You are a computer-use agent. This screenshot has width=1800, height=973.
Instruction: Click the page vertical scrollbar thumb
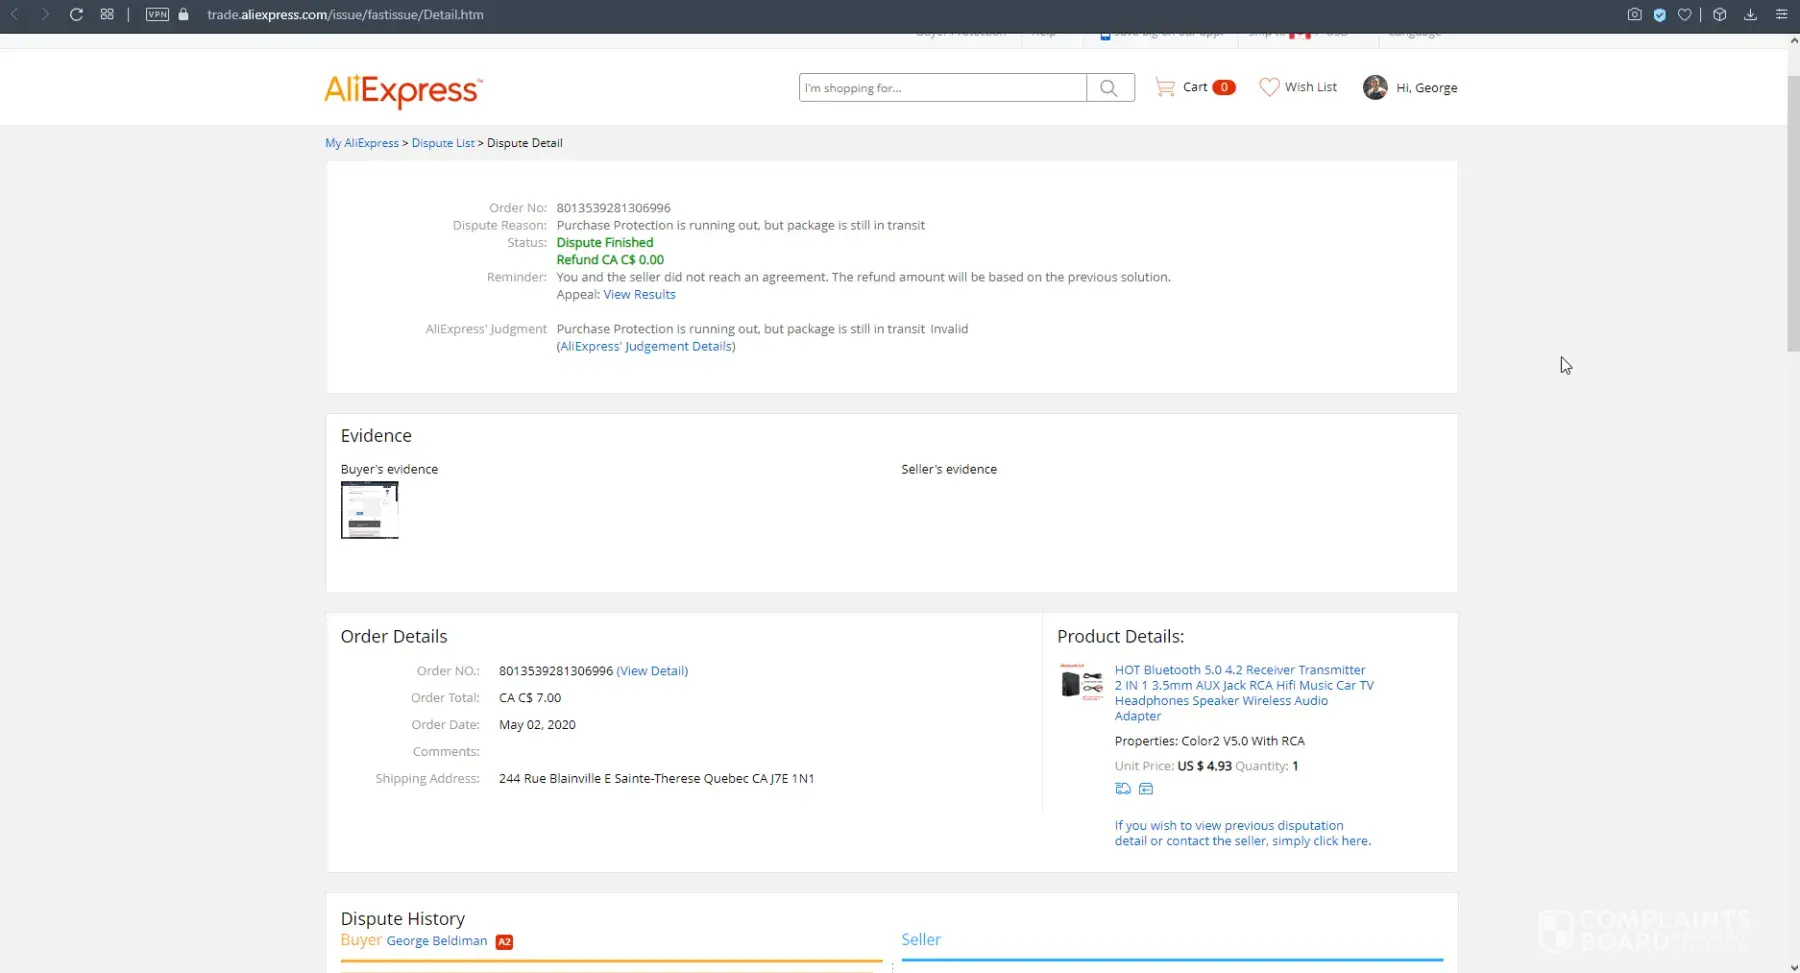pyautogui.click(x=1793, y=200)
